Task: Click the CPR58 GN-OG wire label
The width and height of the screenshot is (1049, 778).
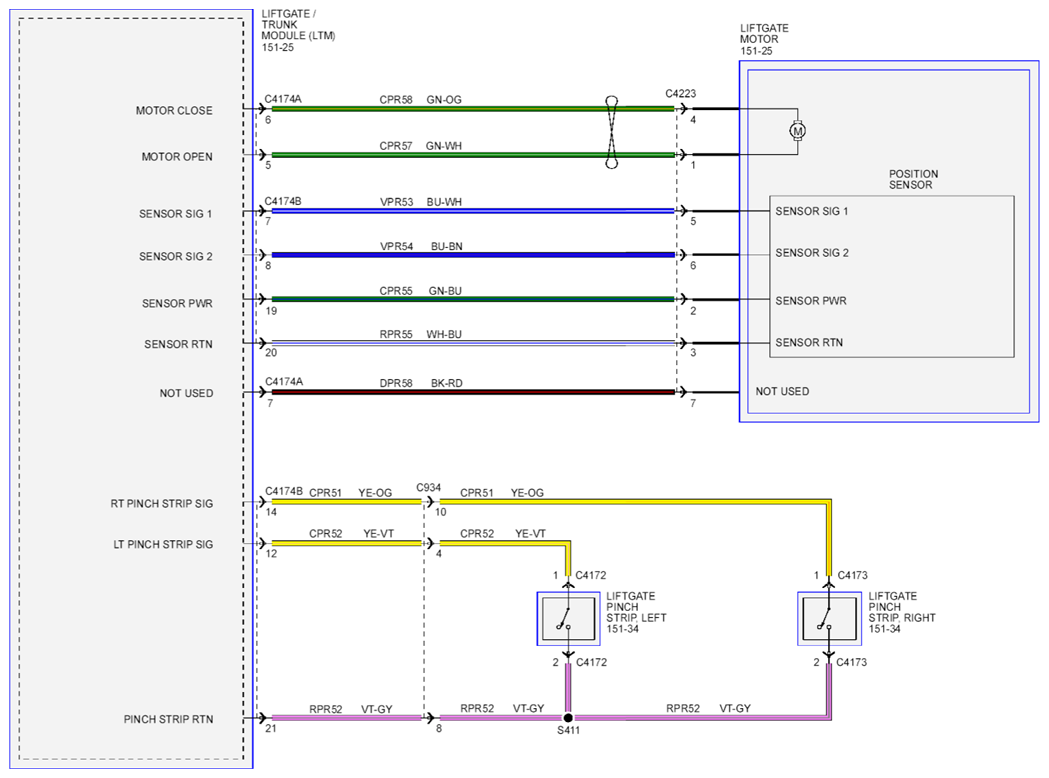Action: 420,100
